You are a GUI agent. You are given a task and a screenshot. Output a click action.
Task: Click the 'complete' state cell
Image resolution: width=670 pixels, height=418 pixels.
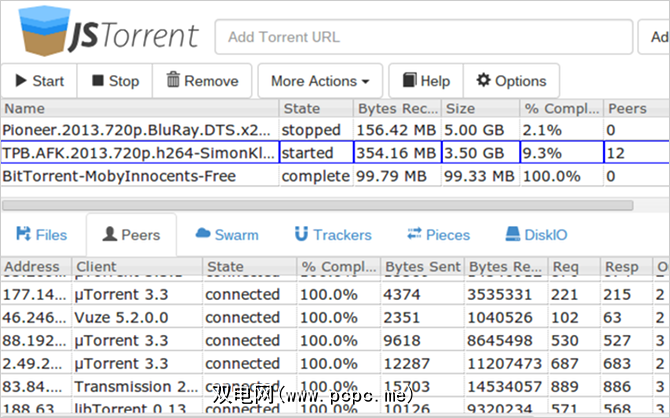coord(316,176)
